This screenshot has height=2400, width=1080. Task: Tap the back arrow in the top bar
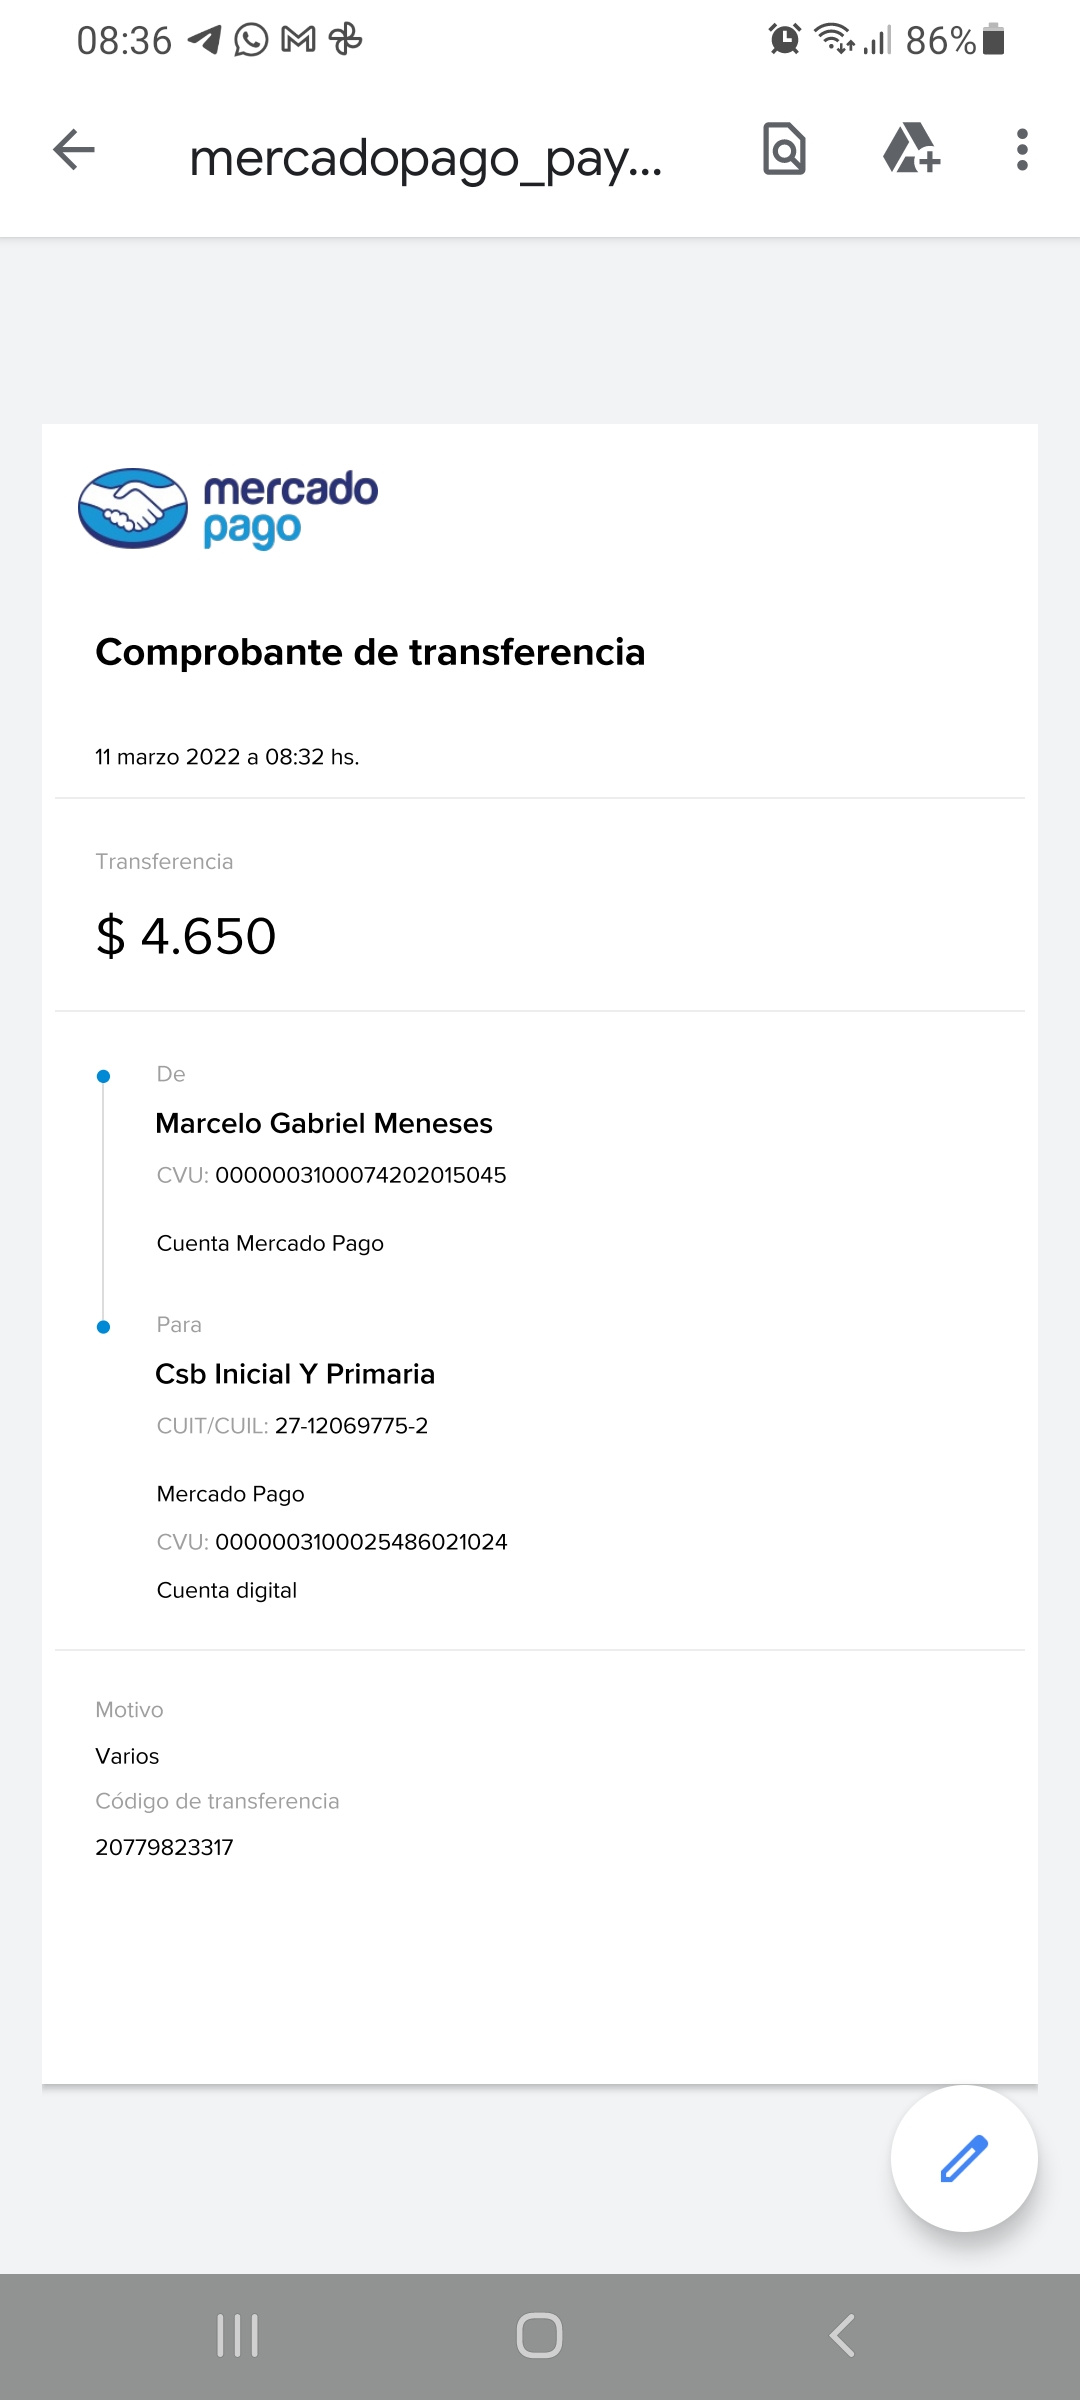pyautogui.click(x=74, y=151)
